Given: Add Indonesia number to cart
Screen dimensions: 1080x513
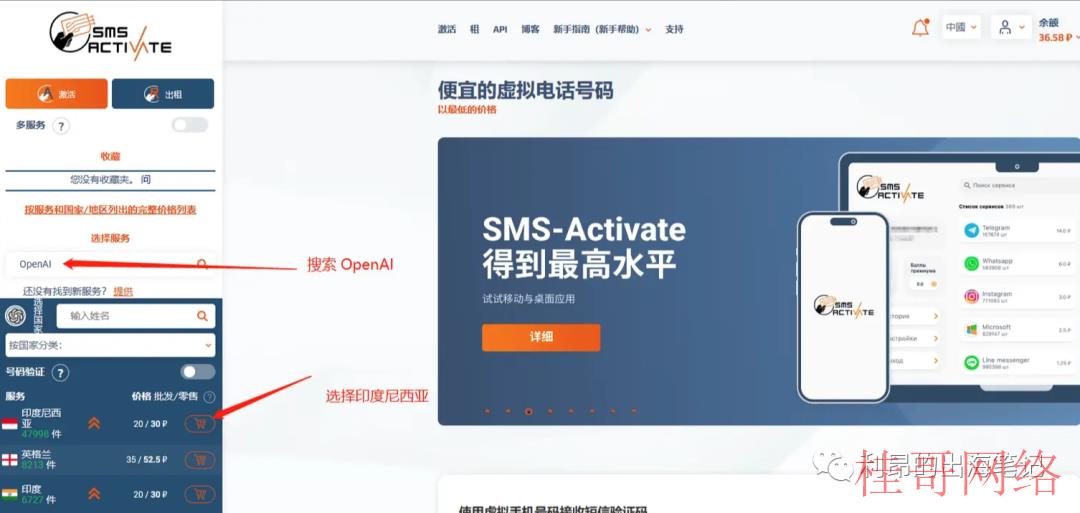Looking at the screenshot, I should 200,424.
